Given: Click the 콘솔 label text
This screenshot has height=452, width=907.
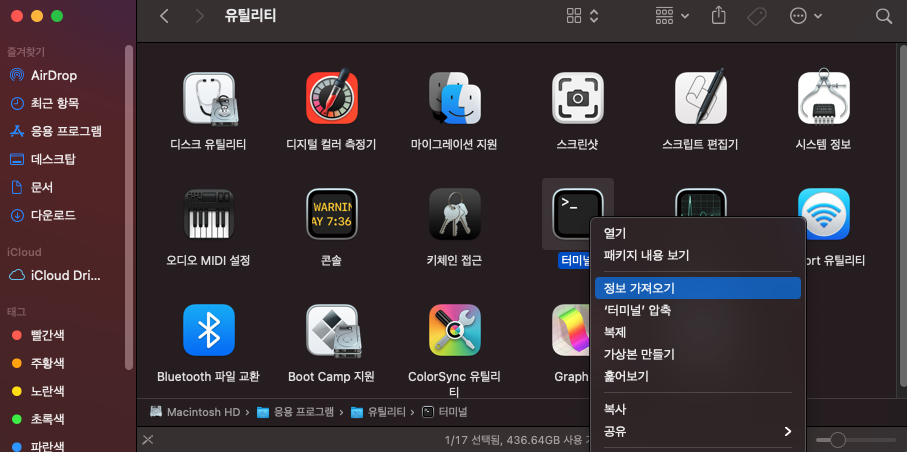Looking at the screenshot, I should (x=331, y=261).
